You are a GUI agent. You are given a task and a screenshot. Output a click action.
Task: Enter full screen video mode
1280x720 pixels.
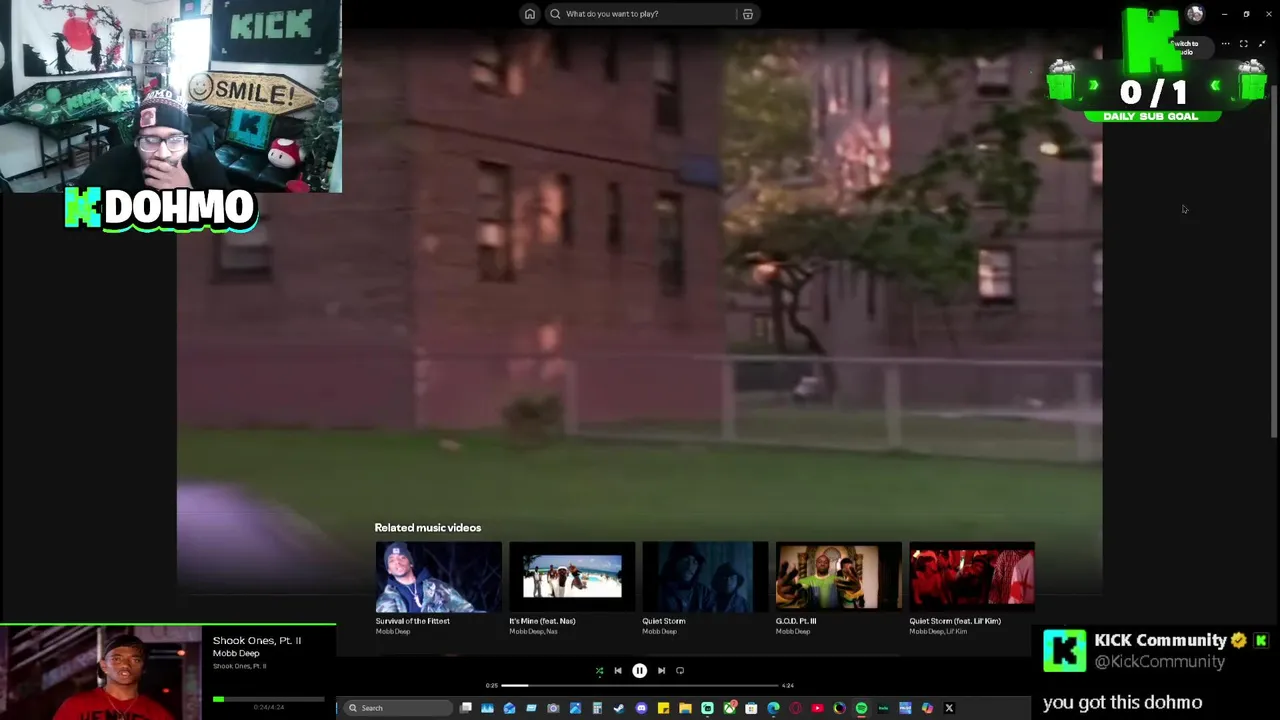click(1243, 44)
